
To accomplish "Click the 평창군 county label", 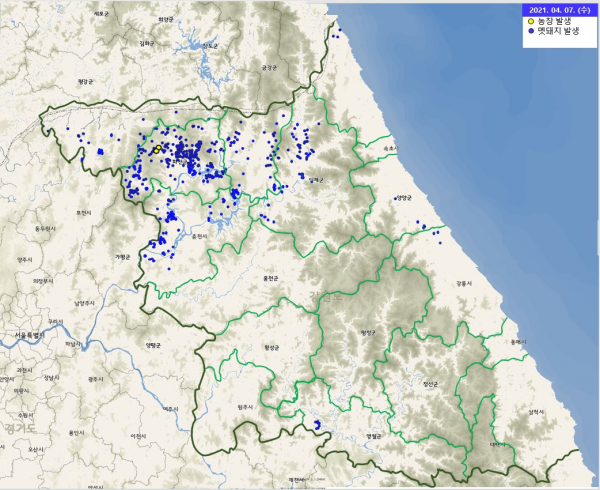I will [x=366, y=334].
